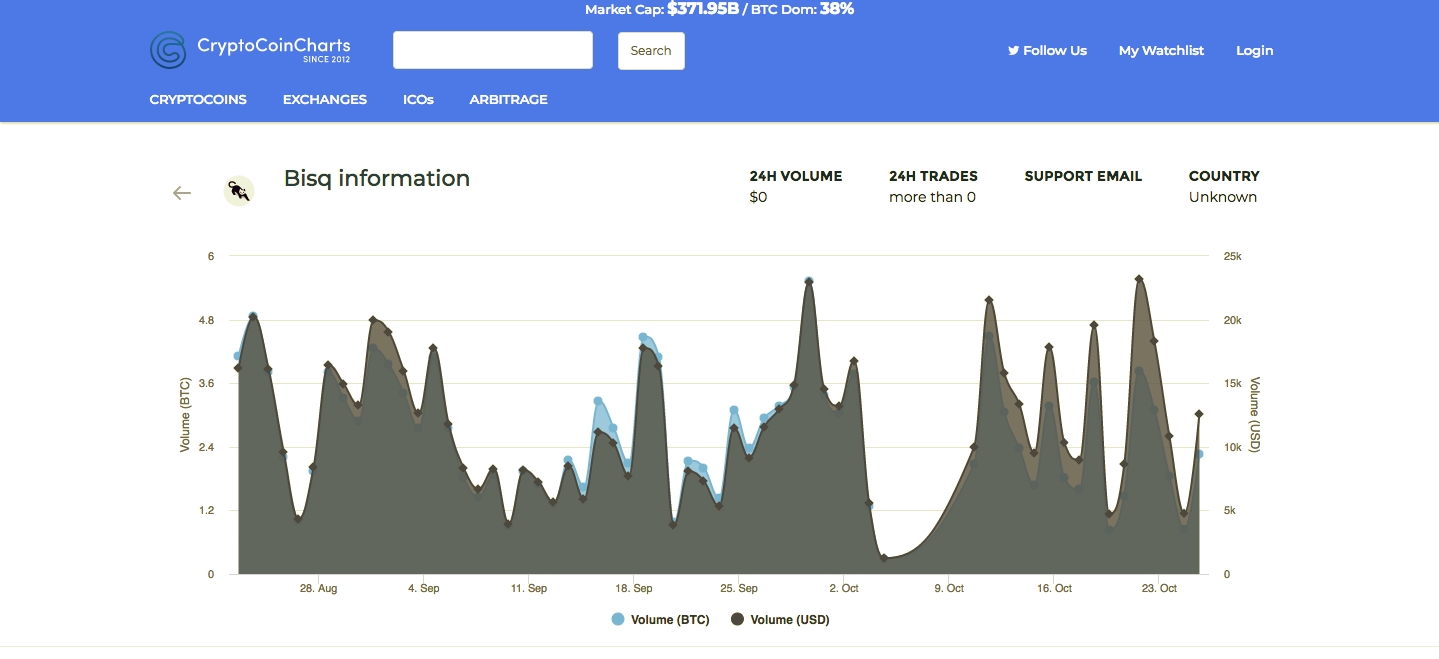Click the 'more than 0' trades value
This screenshot has width=1439, height=659.
932,197
